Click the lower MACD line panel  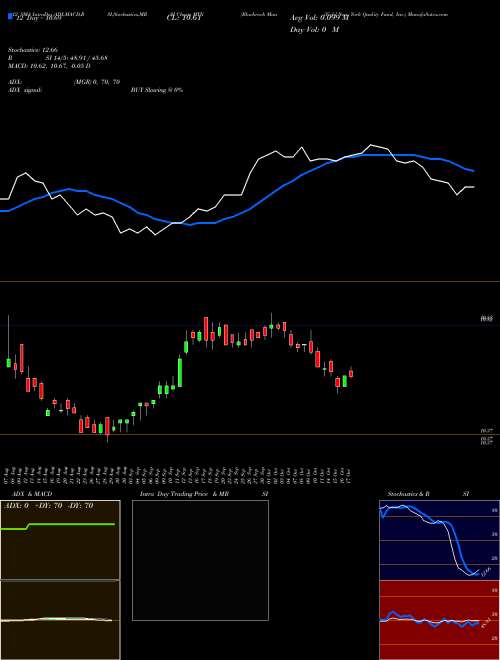60,620
